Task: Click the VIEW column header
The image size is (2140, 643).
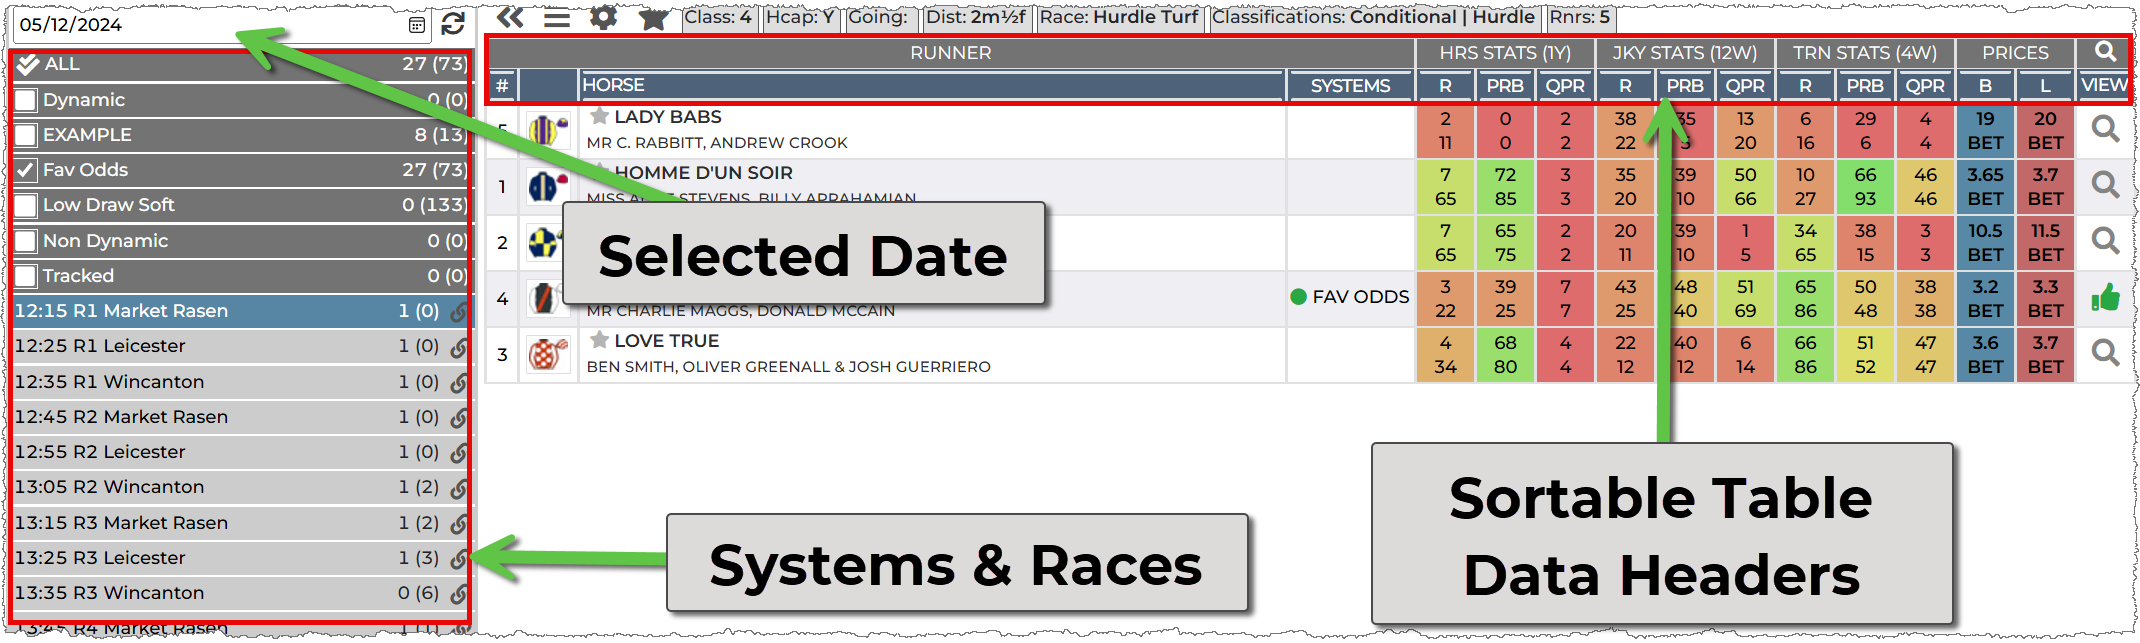Action: click(x=2104, y=85)
